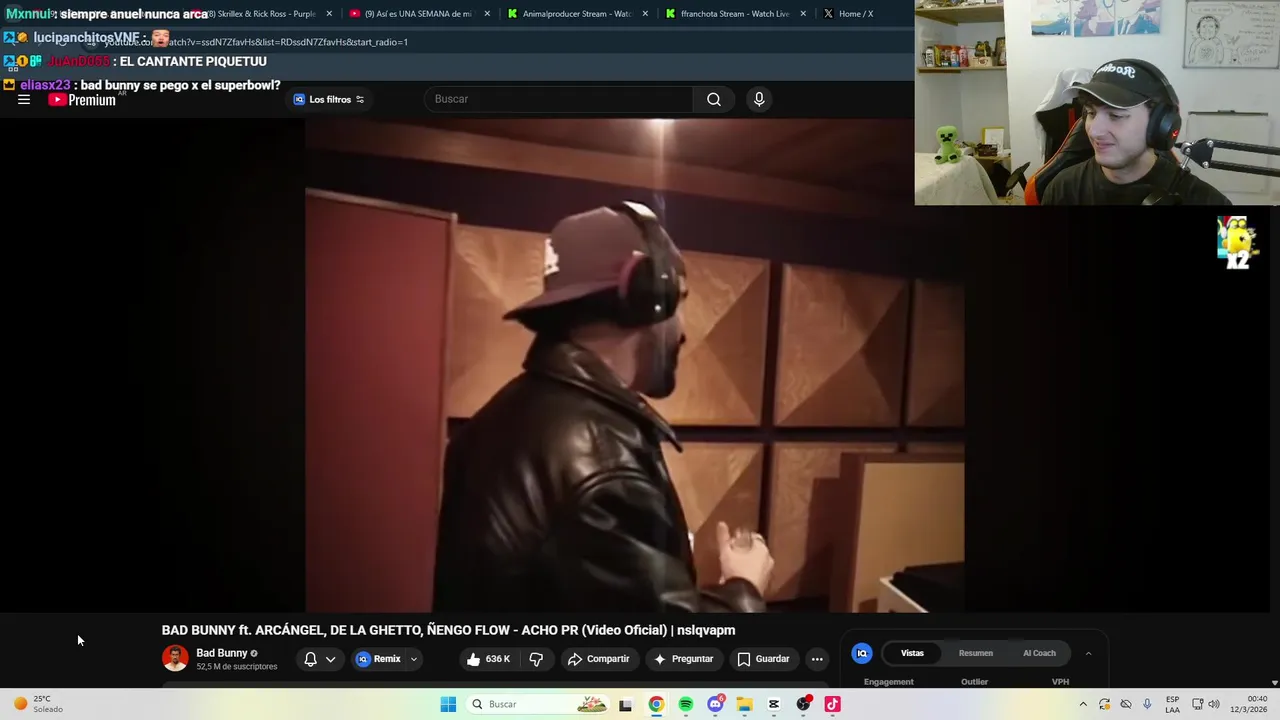Image resolution: width=1280 pixels, height=720 pixels.
Task: Switch to the AI Coach tab
Action: pos(1039,653)
